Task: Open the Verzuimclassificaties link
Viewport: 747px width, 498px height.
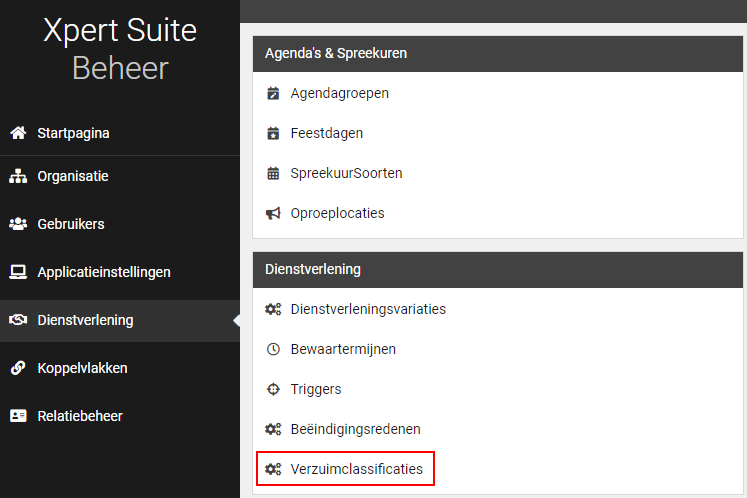Action: click(x=356, y=469)
